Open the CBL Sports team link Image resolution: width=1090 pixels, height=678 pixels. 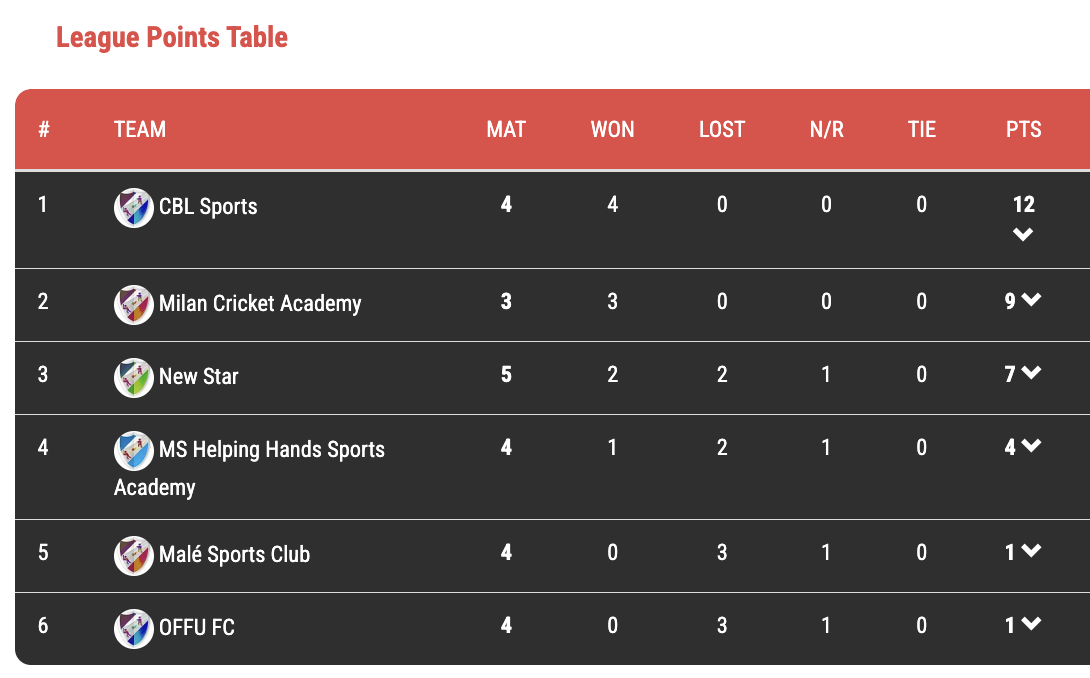(x=208, y=207)
